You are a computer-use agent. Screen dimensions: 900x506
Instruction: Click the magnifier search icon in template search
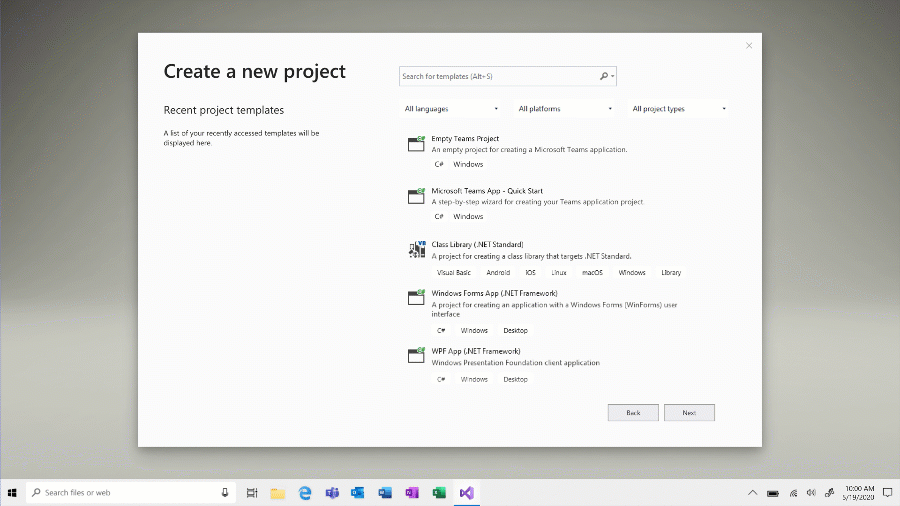coord(604,76)
